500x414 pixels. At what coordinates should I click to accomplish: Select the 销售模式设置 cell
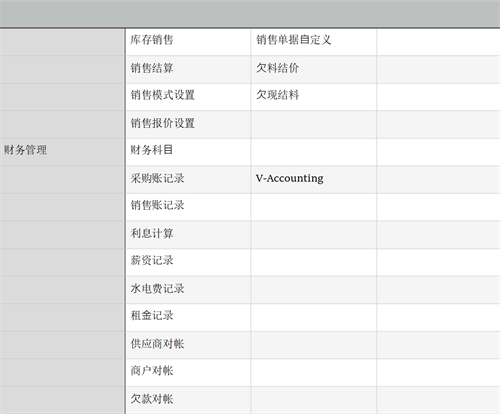[188, 97]
